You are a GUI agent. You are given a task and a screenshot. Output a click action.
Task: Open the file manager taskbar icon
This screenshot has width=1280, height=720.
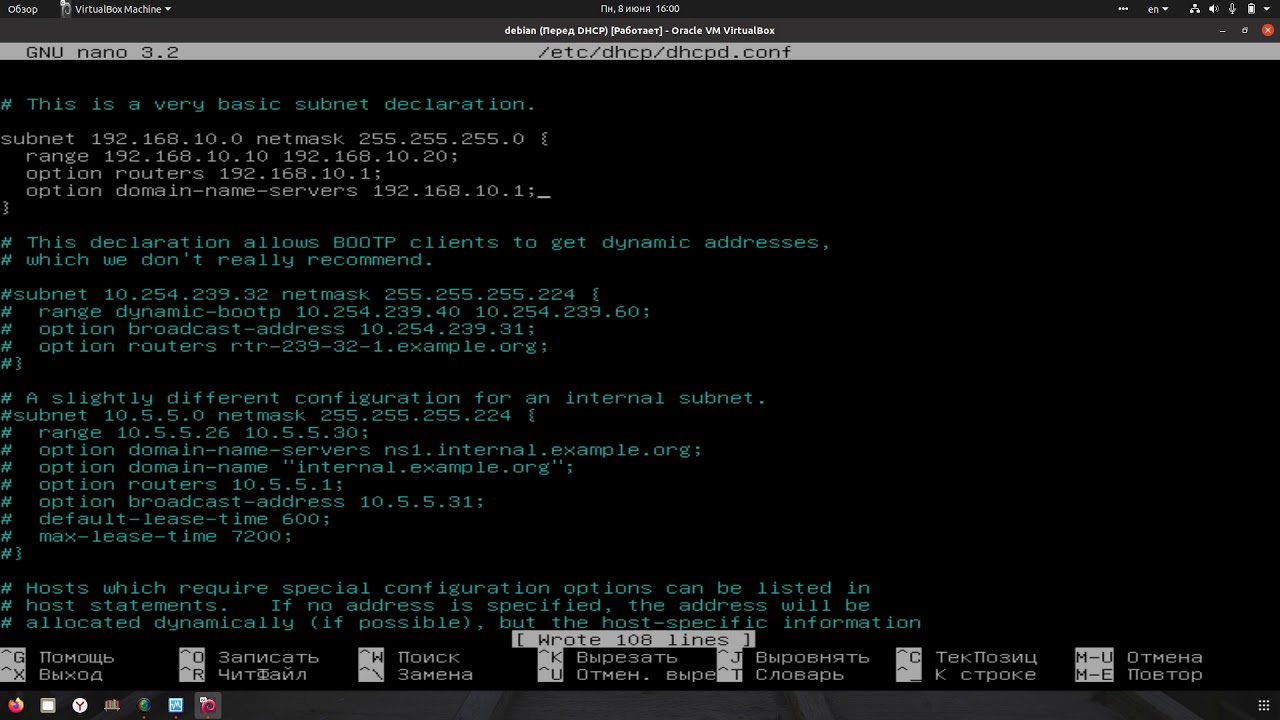coord(47,705)
